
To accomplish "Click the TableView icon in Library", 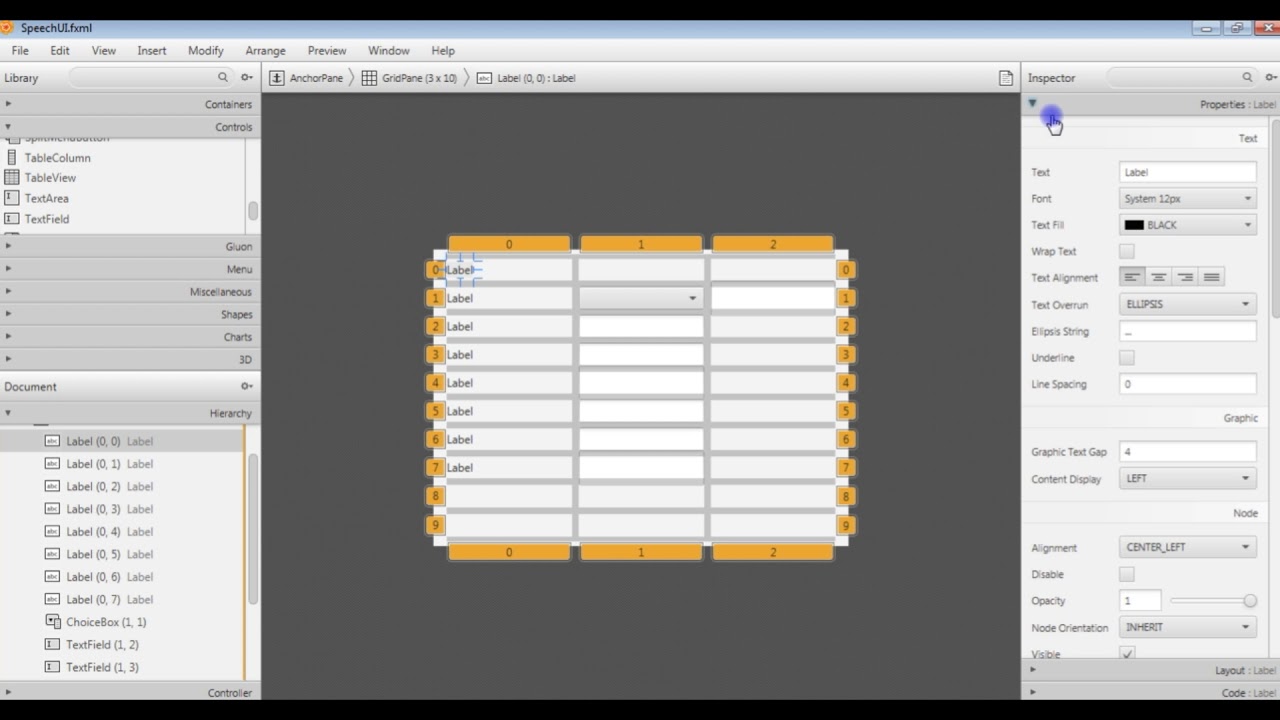I will tap(12, 177).
